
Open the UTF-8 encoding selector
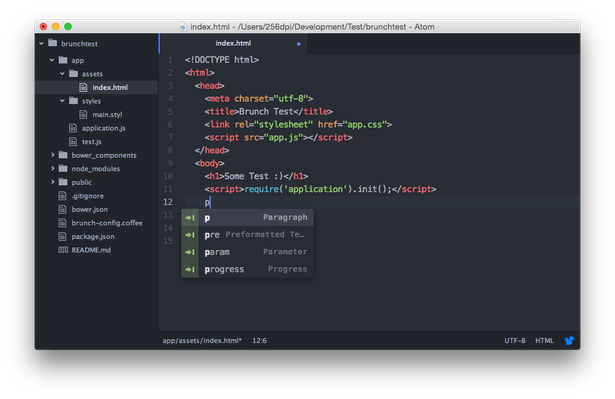pyautogui.click(x=514, y=341)
